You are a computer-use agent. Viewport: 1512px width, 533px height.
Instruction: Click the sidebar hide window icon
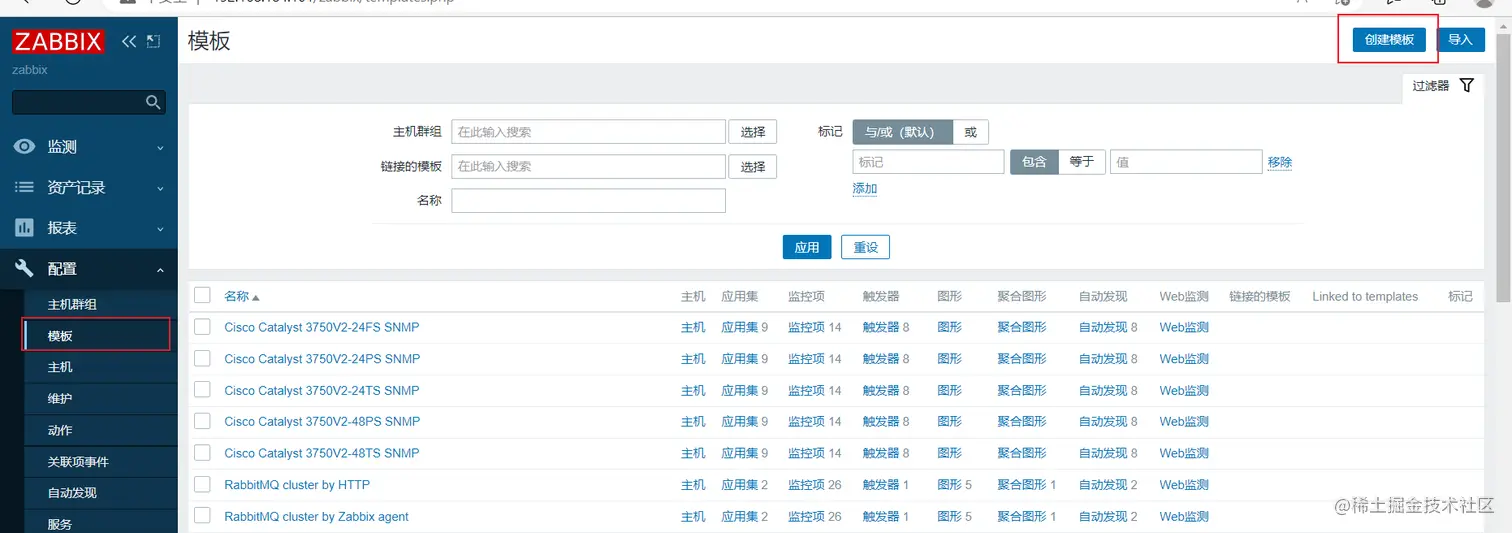[153, 42]
